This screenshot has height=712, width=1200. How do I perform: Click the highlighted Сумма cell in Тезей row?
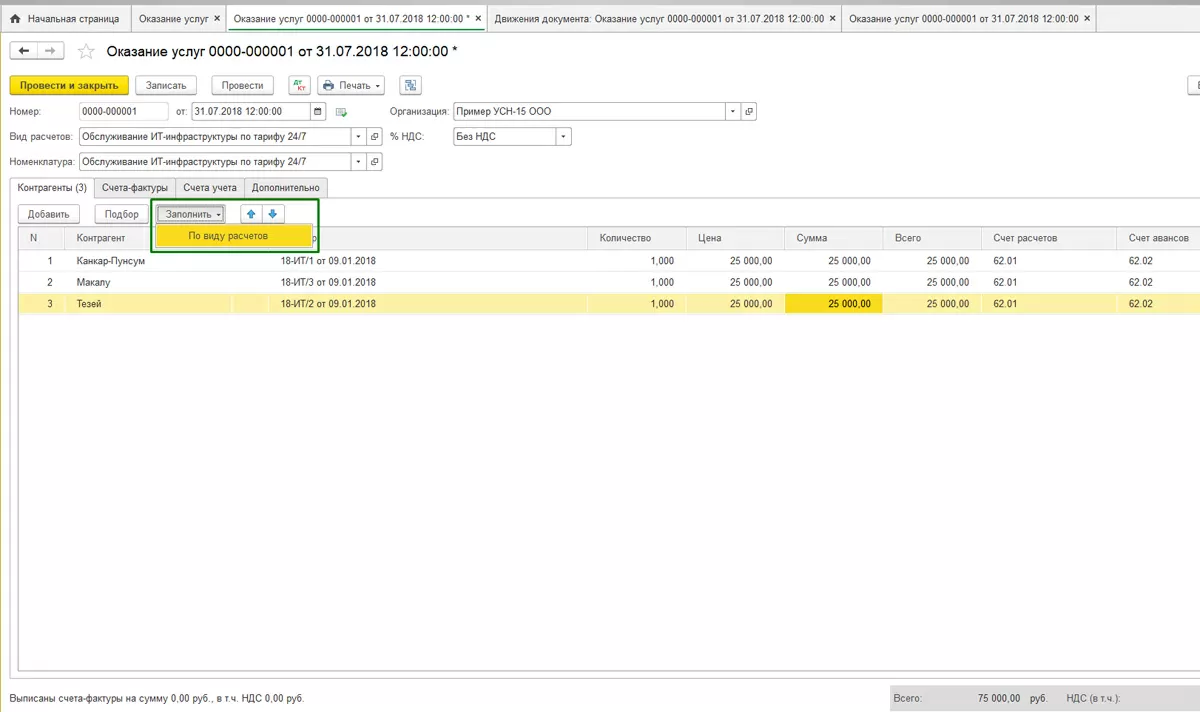[x=834, y=304]
